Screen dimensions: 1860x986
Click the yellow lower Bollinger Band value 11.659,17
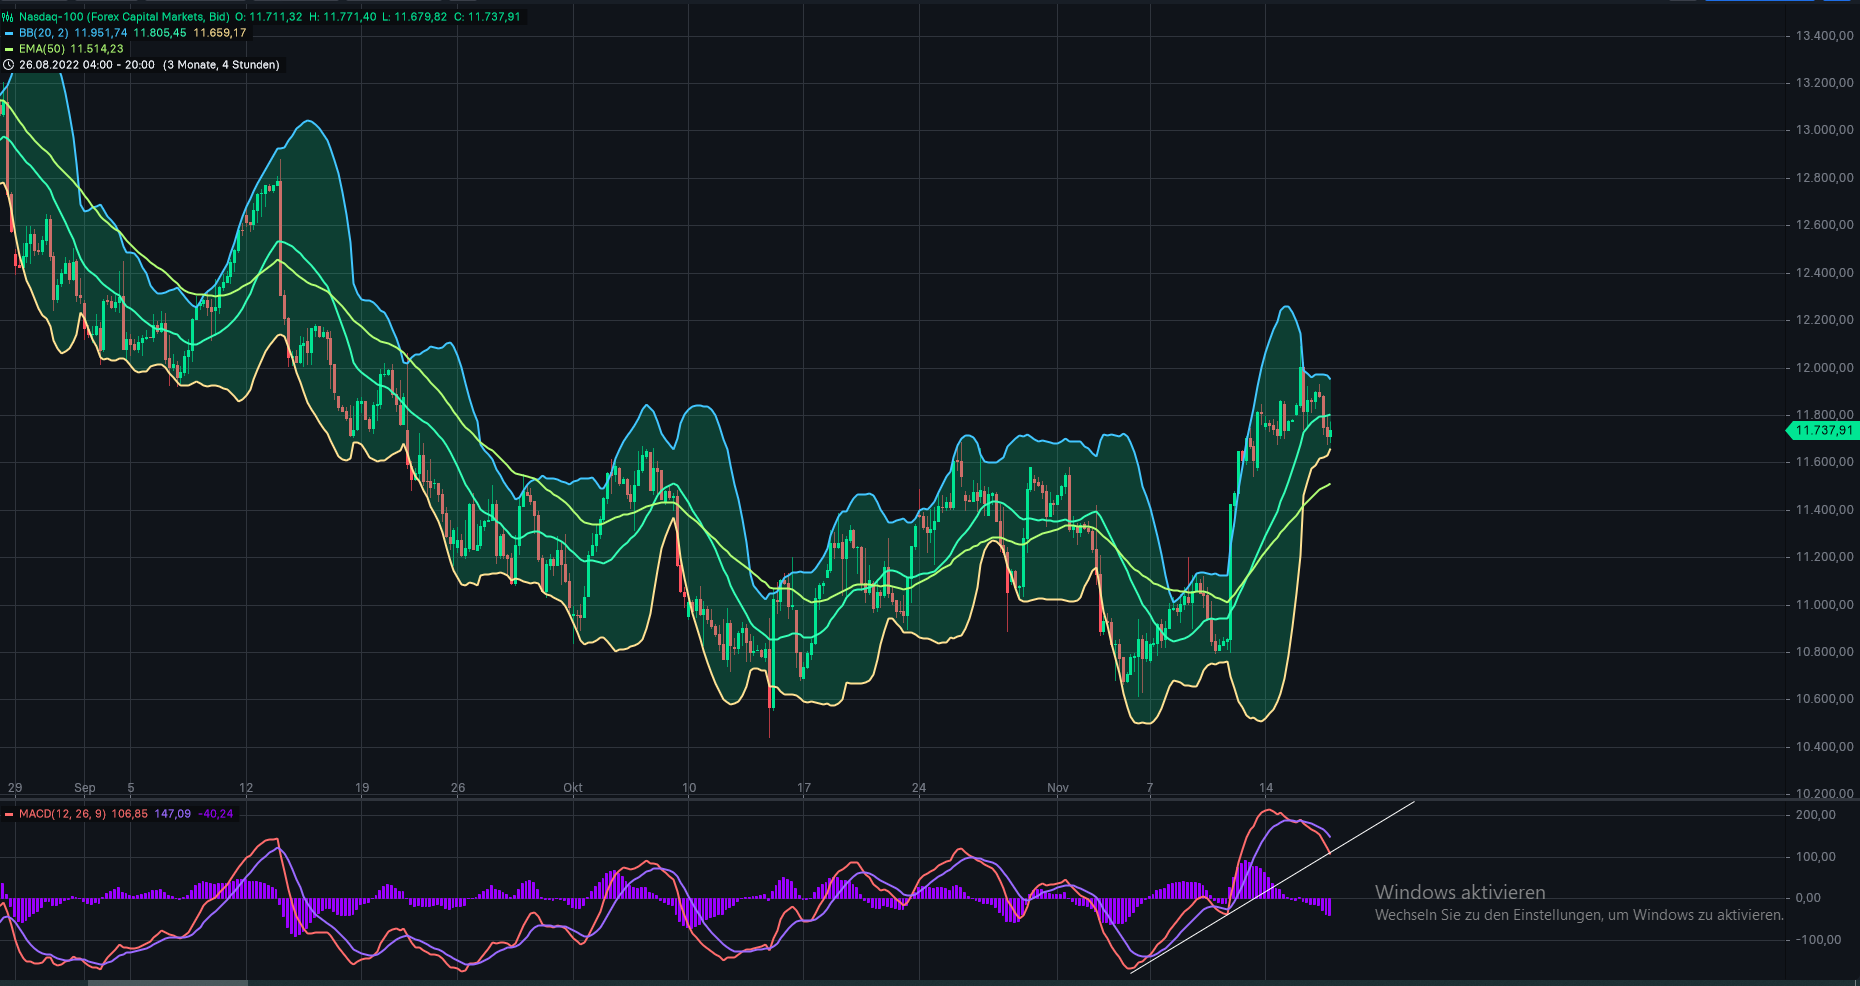[x=220, y=32]
